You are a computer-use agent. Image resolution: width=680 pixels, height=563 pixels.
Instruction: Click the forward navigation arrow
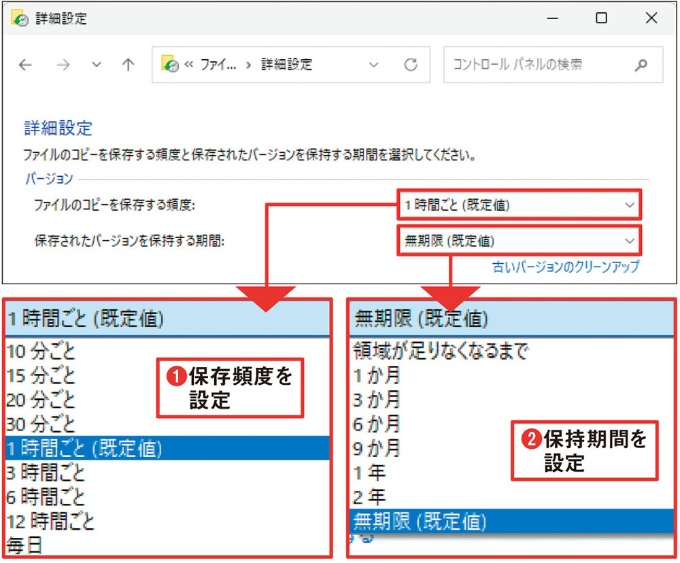[x=62, y=65]
